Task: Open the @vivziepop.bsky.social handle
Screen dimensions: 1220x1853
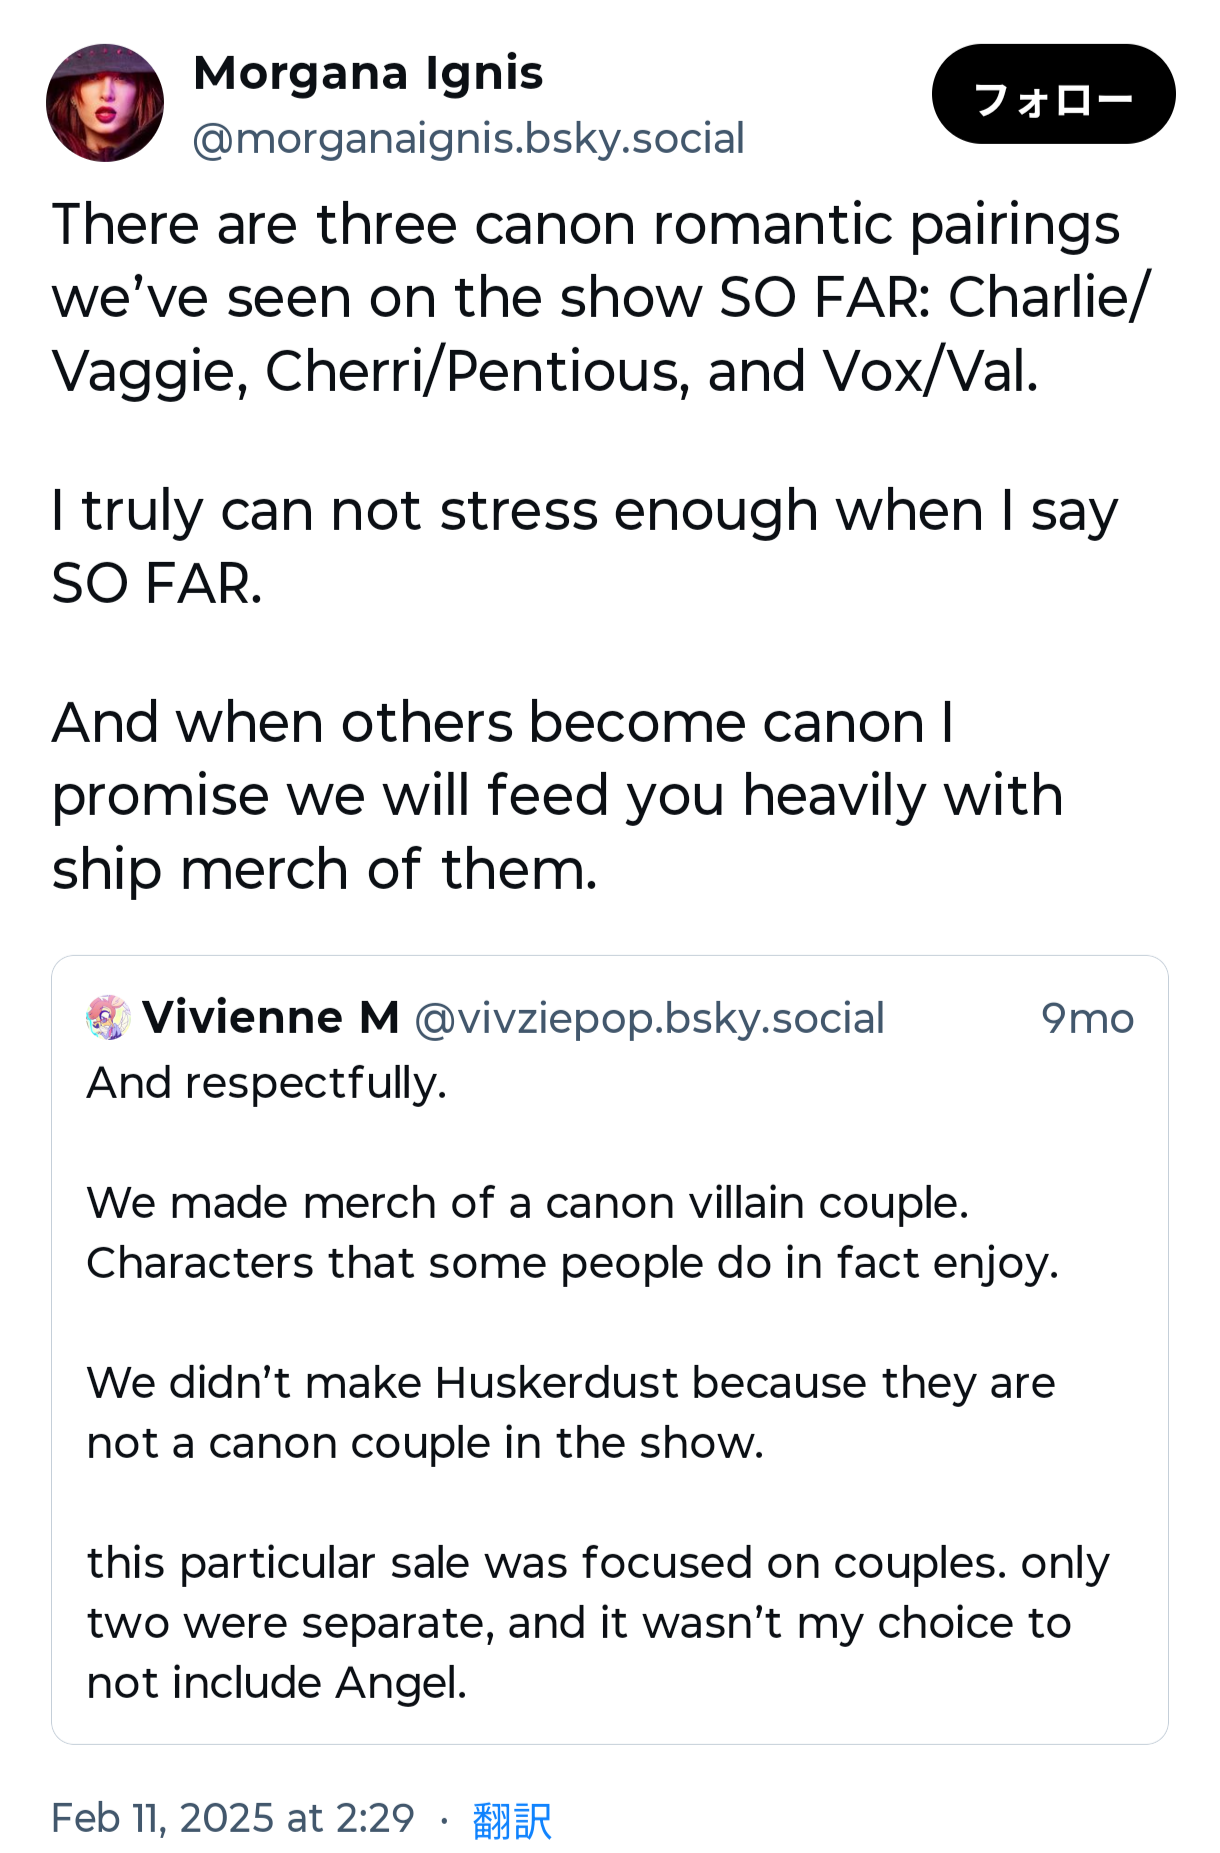Action: 649,1019
